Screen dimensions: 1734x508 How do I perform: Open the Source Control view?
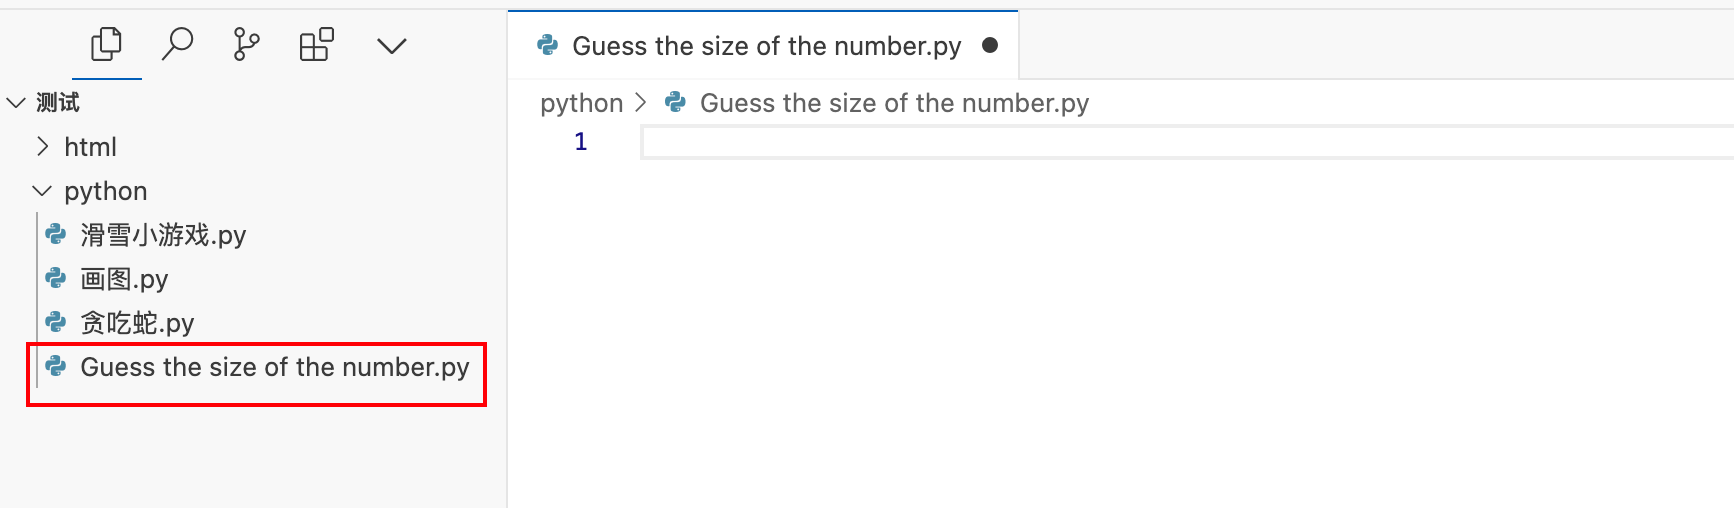click(x=246, y=45)
